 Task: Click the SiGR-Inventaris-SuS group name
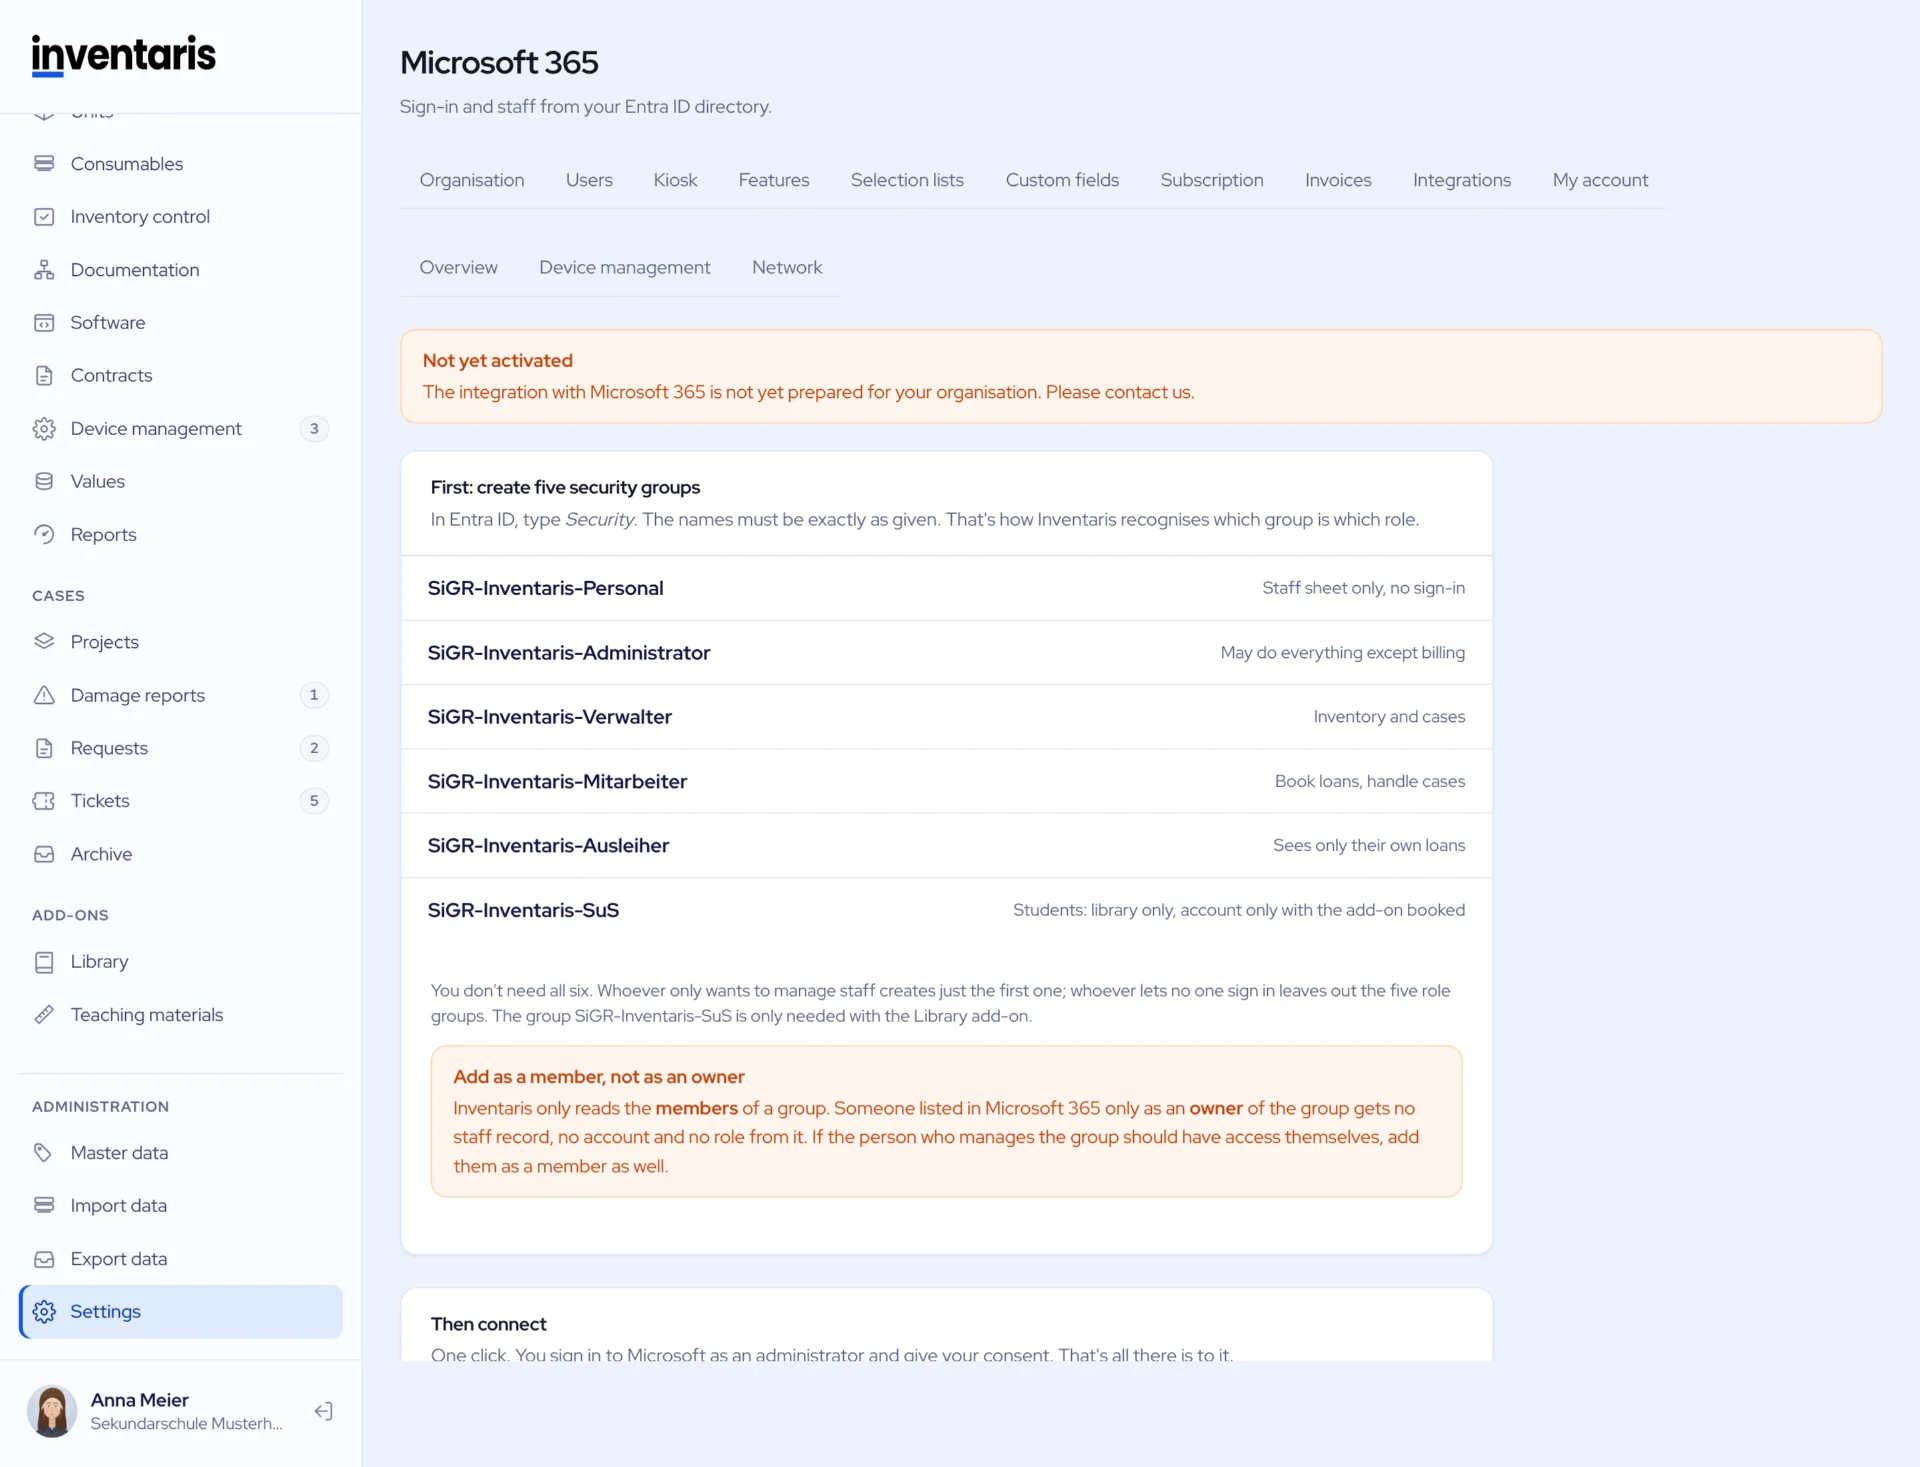click(x=523, y=910)
